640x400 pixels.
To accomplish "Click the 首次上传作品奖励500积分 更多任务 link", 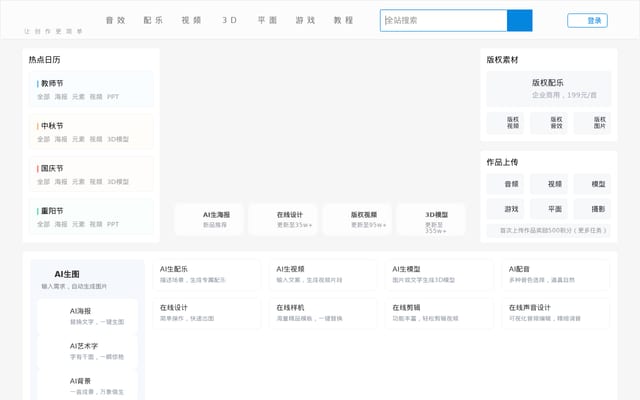I will pos(549,230).
